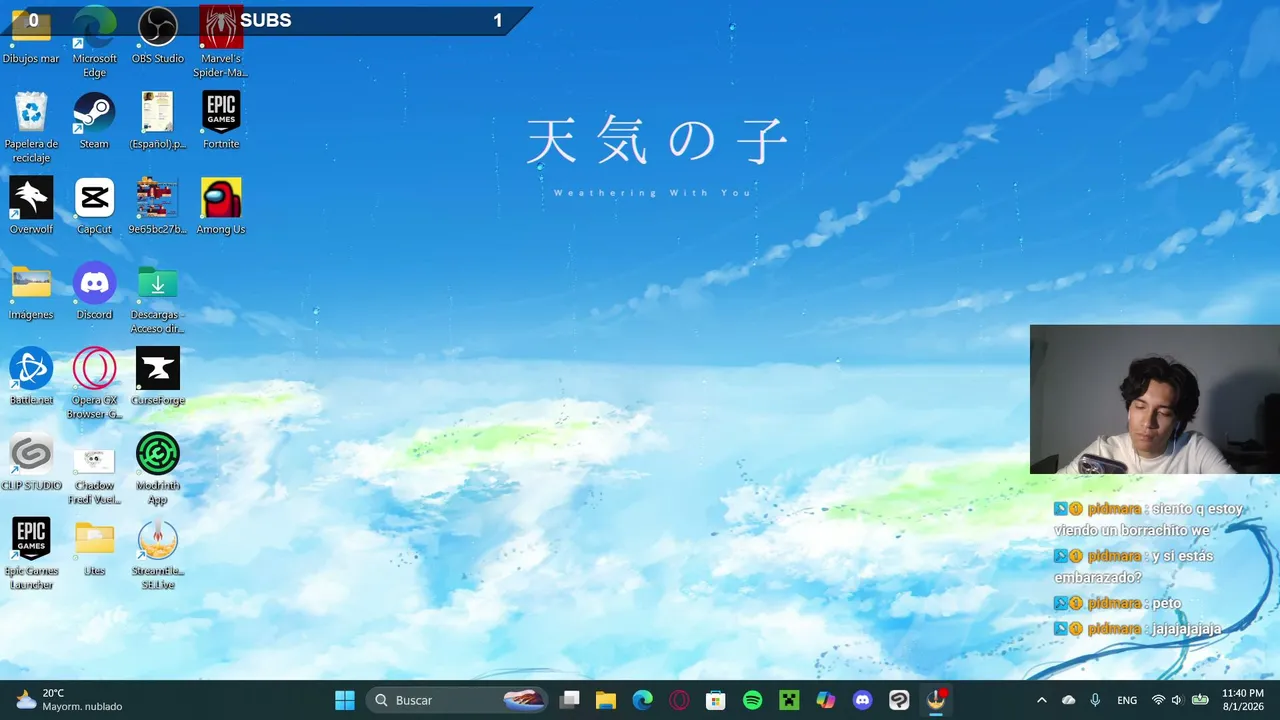Open the weather widget showing 20°C

click(69, 700)
